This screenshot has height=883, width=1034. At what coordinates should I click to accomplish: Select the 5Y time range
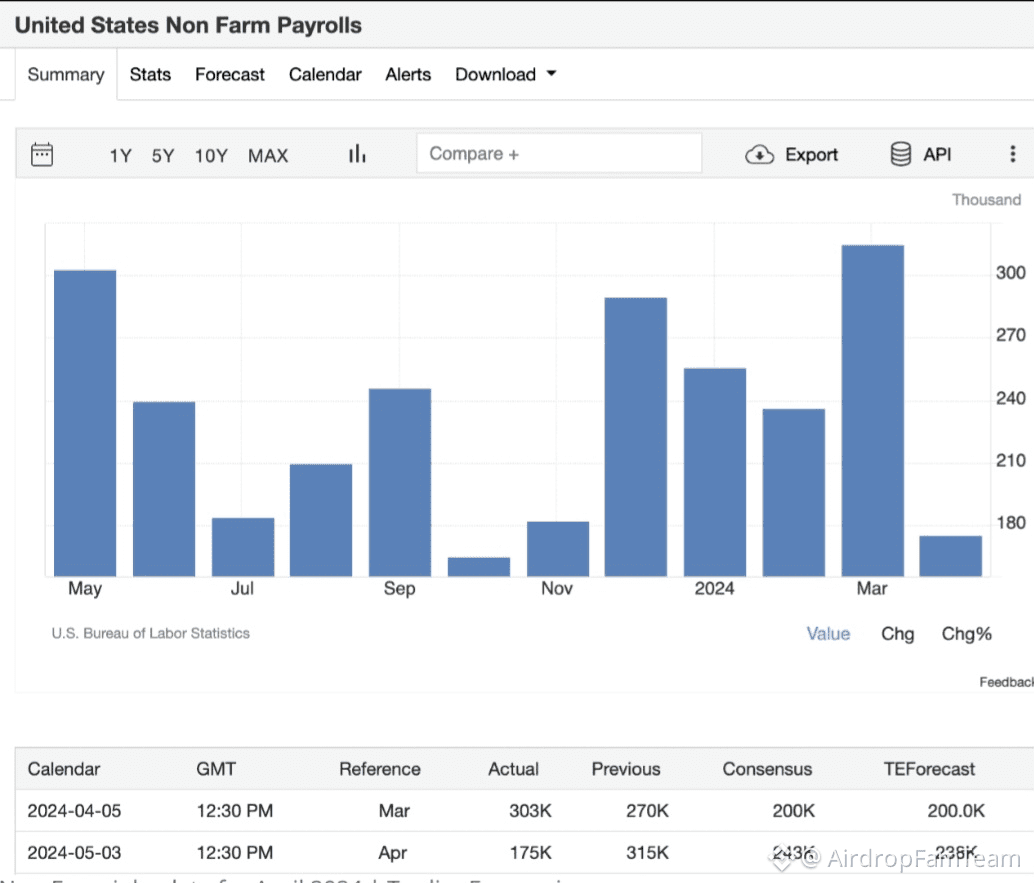163,155
